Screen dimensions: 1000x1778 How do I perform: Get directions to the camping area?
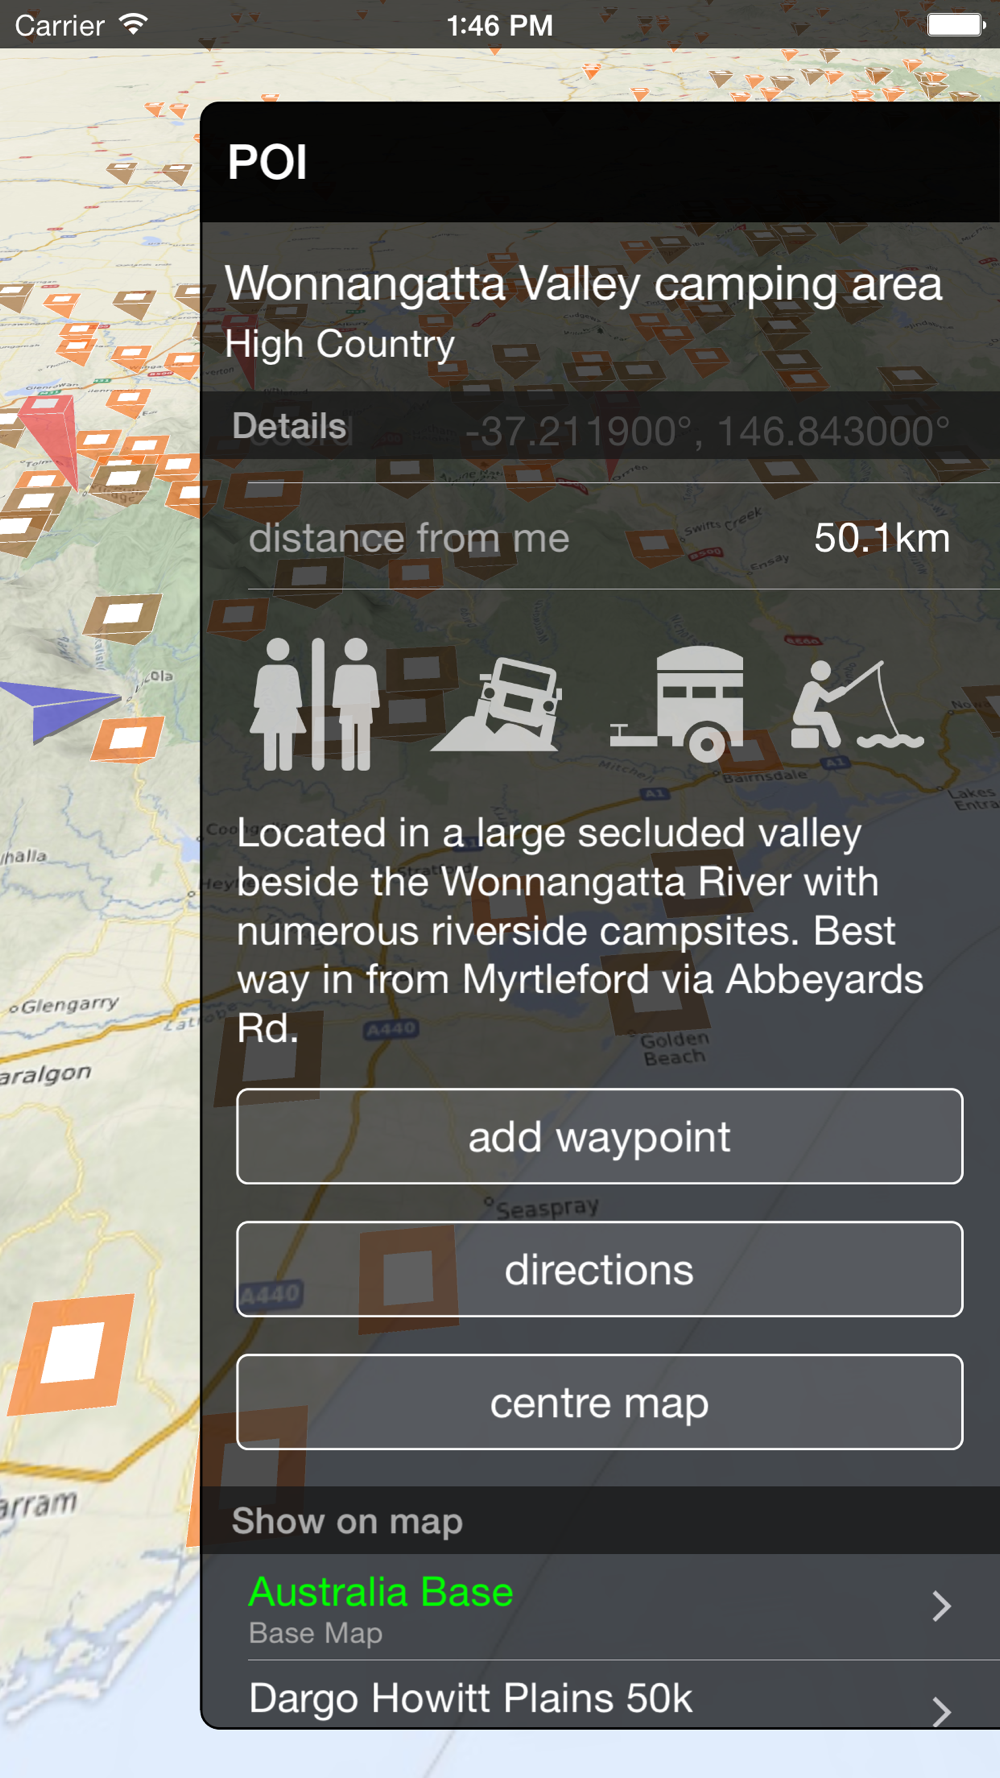point(600,1269)
